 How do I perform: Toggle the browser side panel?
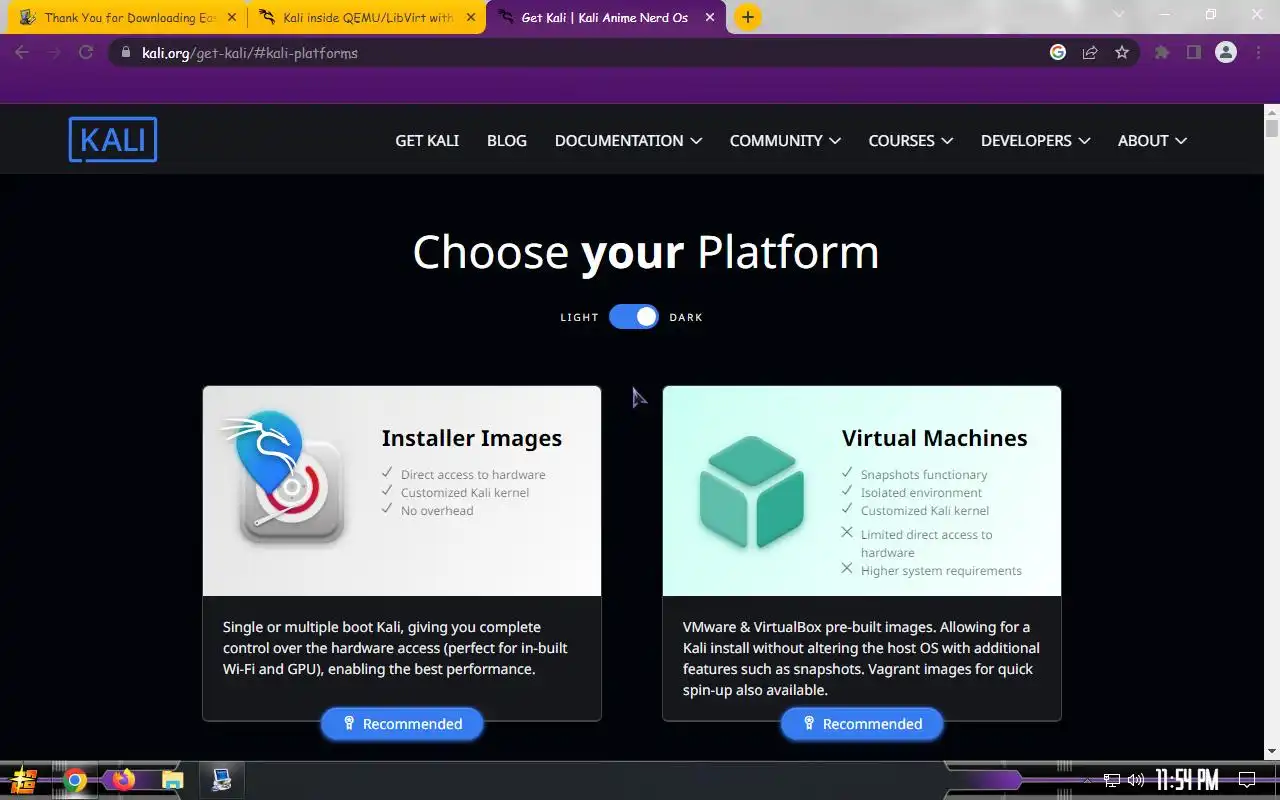(1194, 53)
